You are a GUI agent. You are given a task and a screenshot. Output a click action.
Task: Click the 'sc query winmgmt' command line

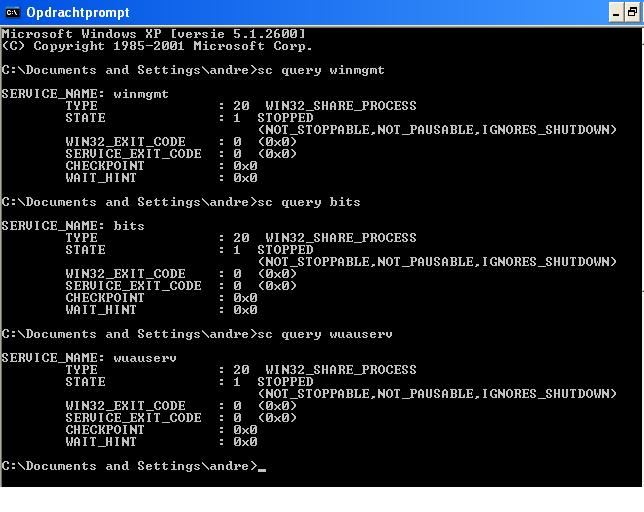193,70
